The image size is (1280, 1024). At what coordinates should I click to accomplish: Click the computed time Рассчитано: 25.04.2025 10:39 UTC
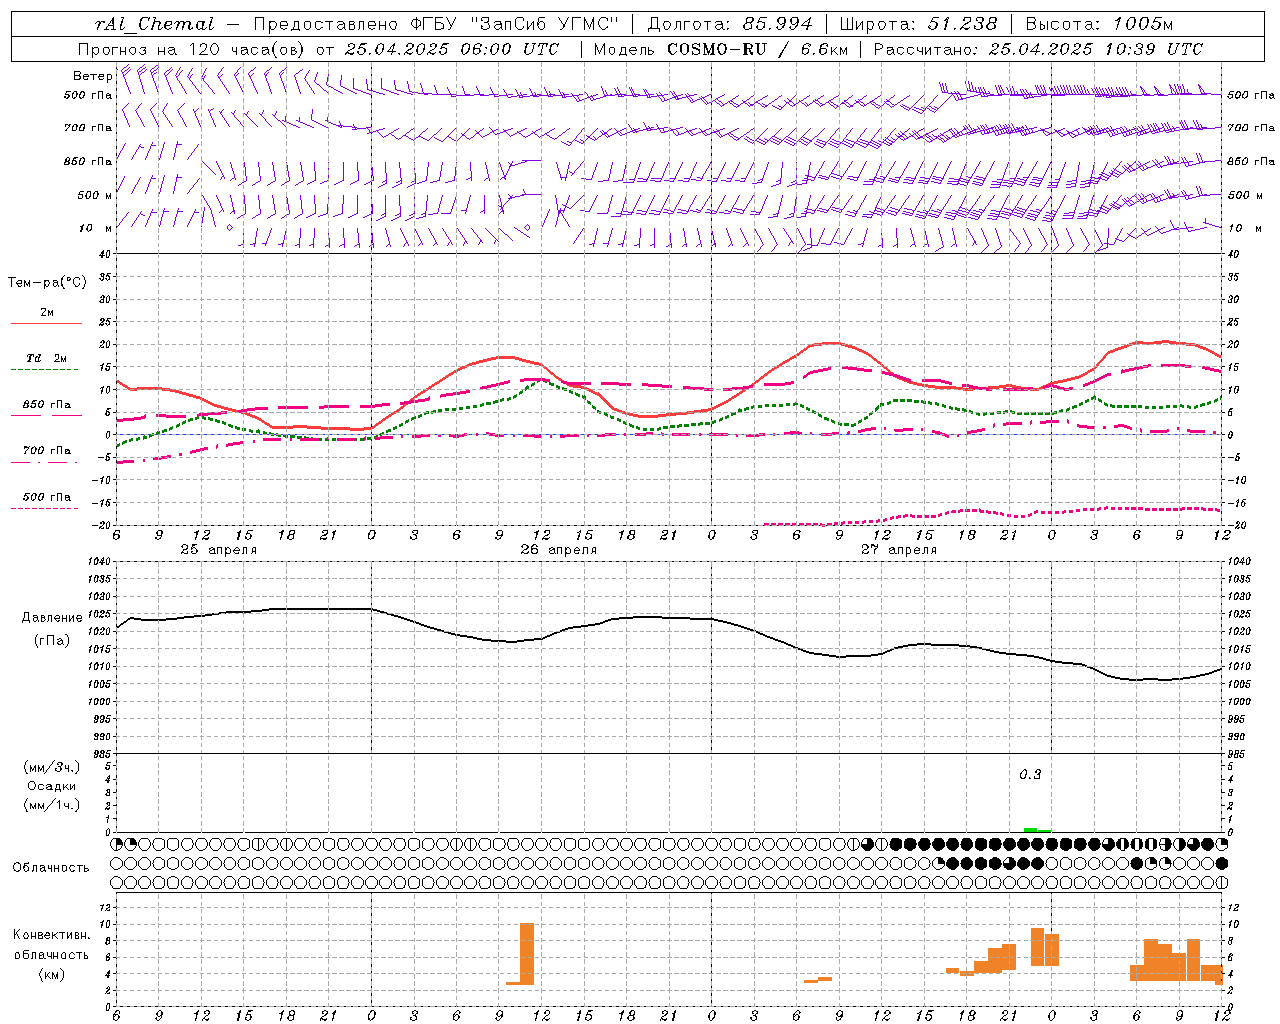[x=1038, y=49]
